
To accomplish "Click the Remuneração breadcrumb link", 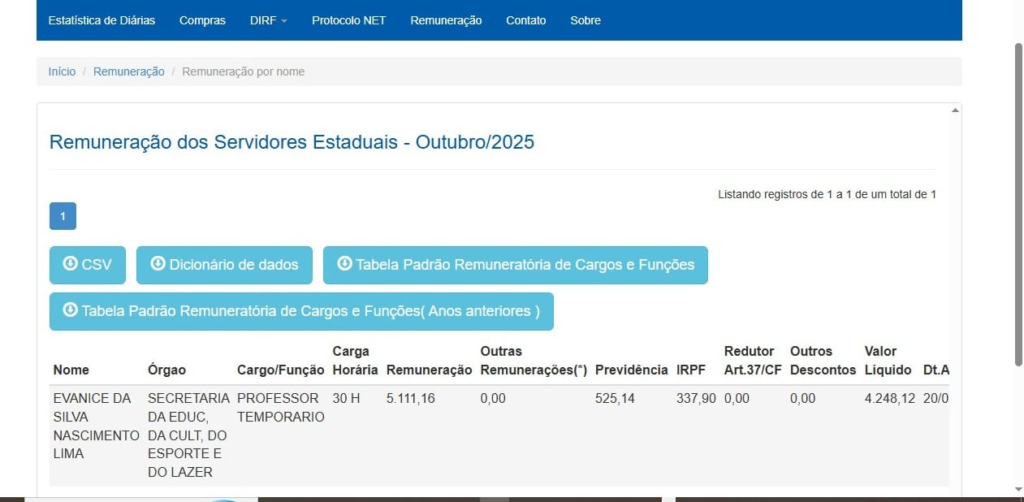I will coord(129,72).
